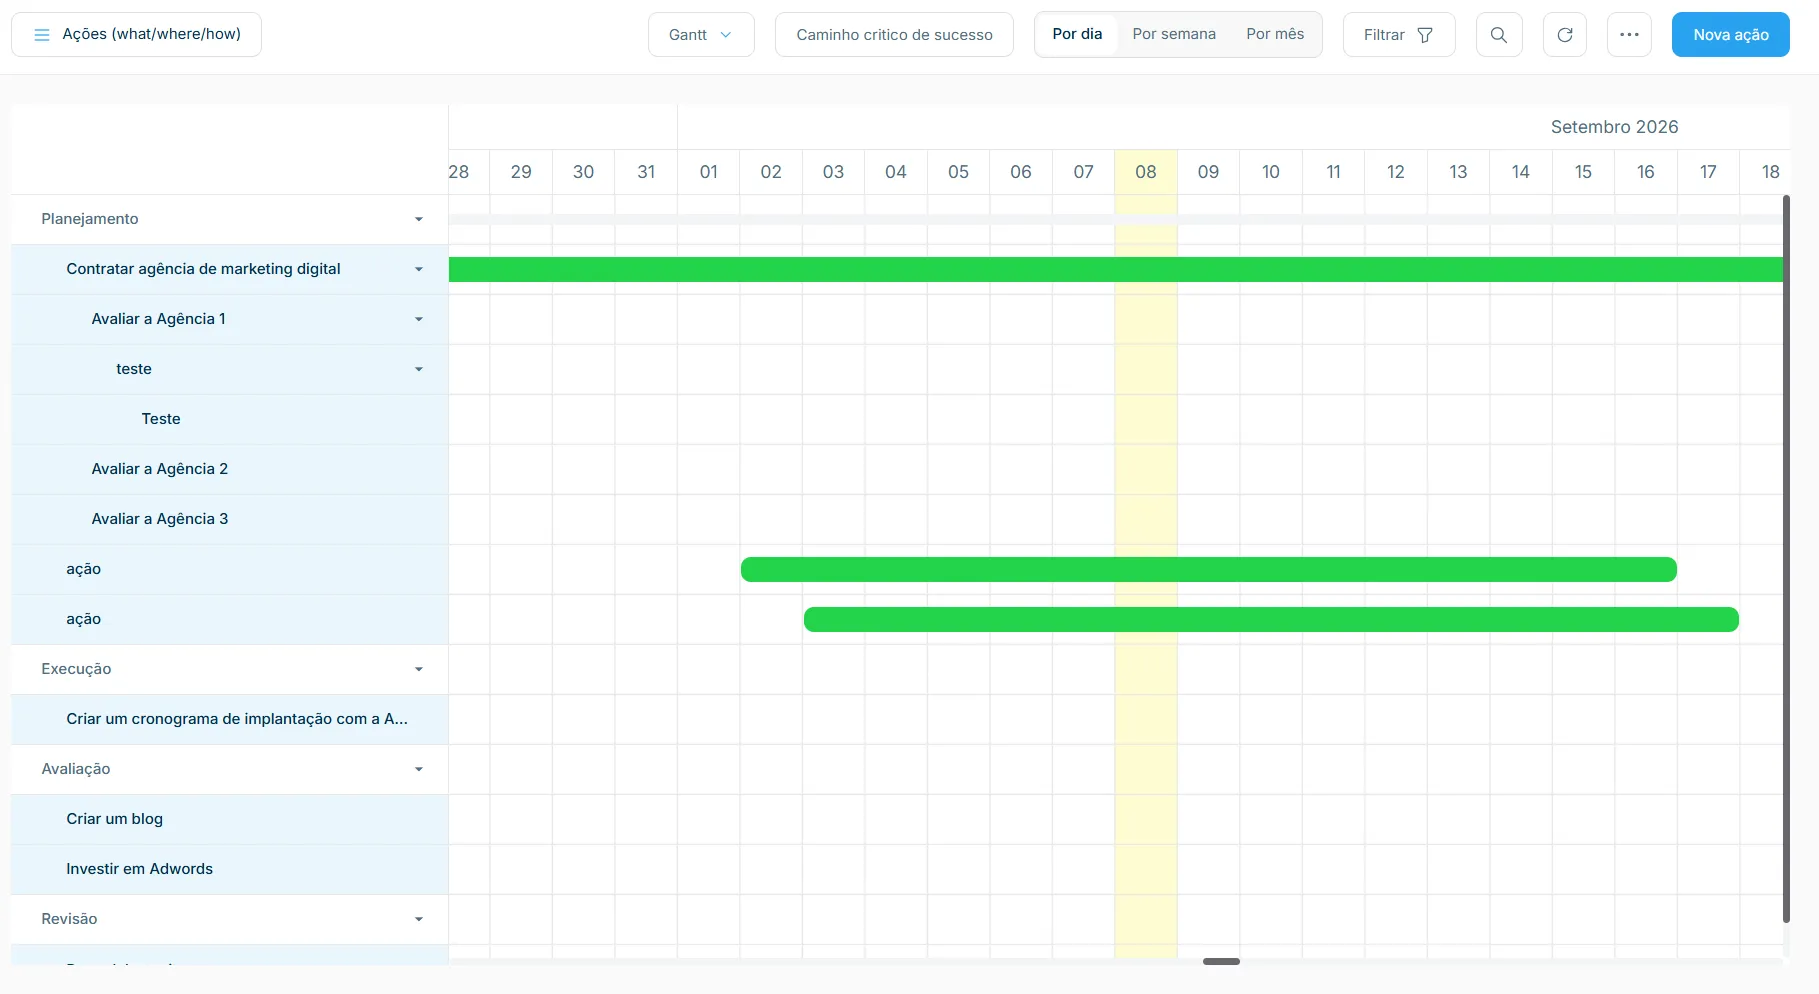This screenshot has height=994, width=1819.
Task: Select the Investir em Adwords row
Action: [230, 869]
